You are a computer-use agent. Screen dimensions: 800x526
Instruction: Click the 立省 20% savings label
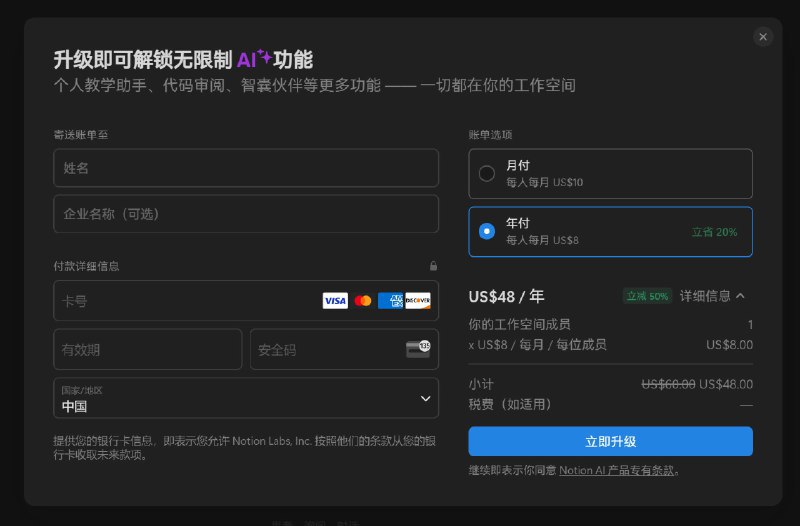(x=714, y=232)
